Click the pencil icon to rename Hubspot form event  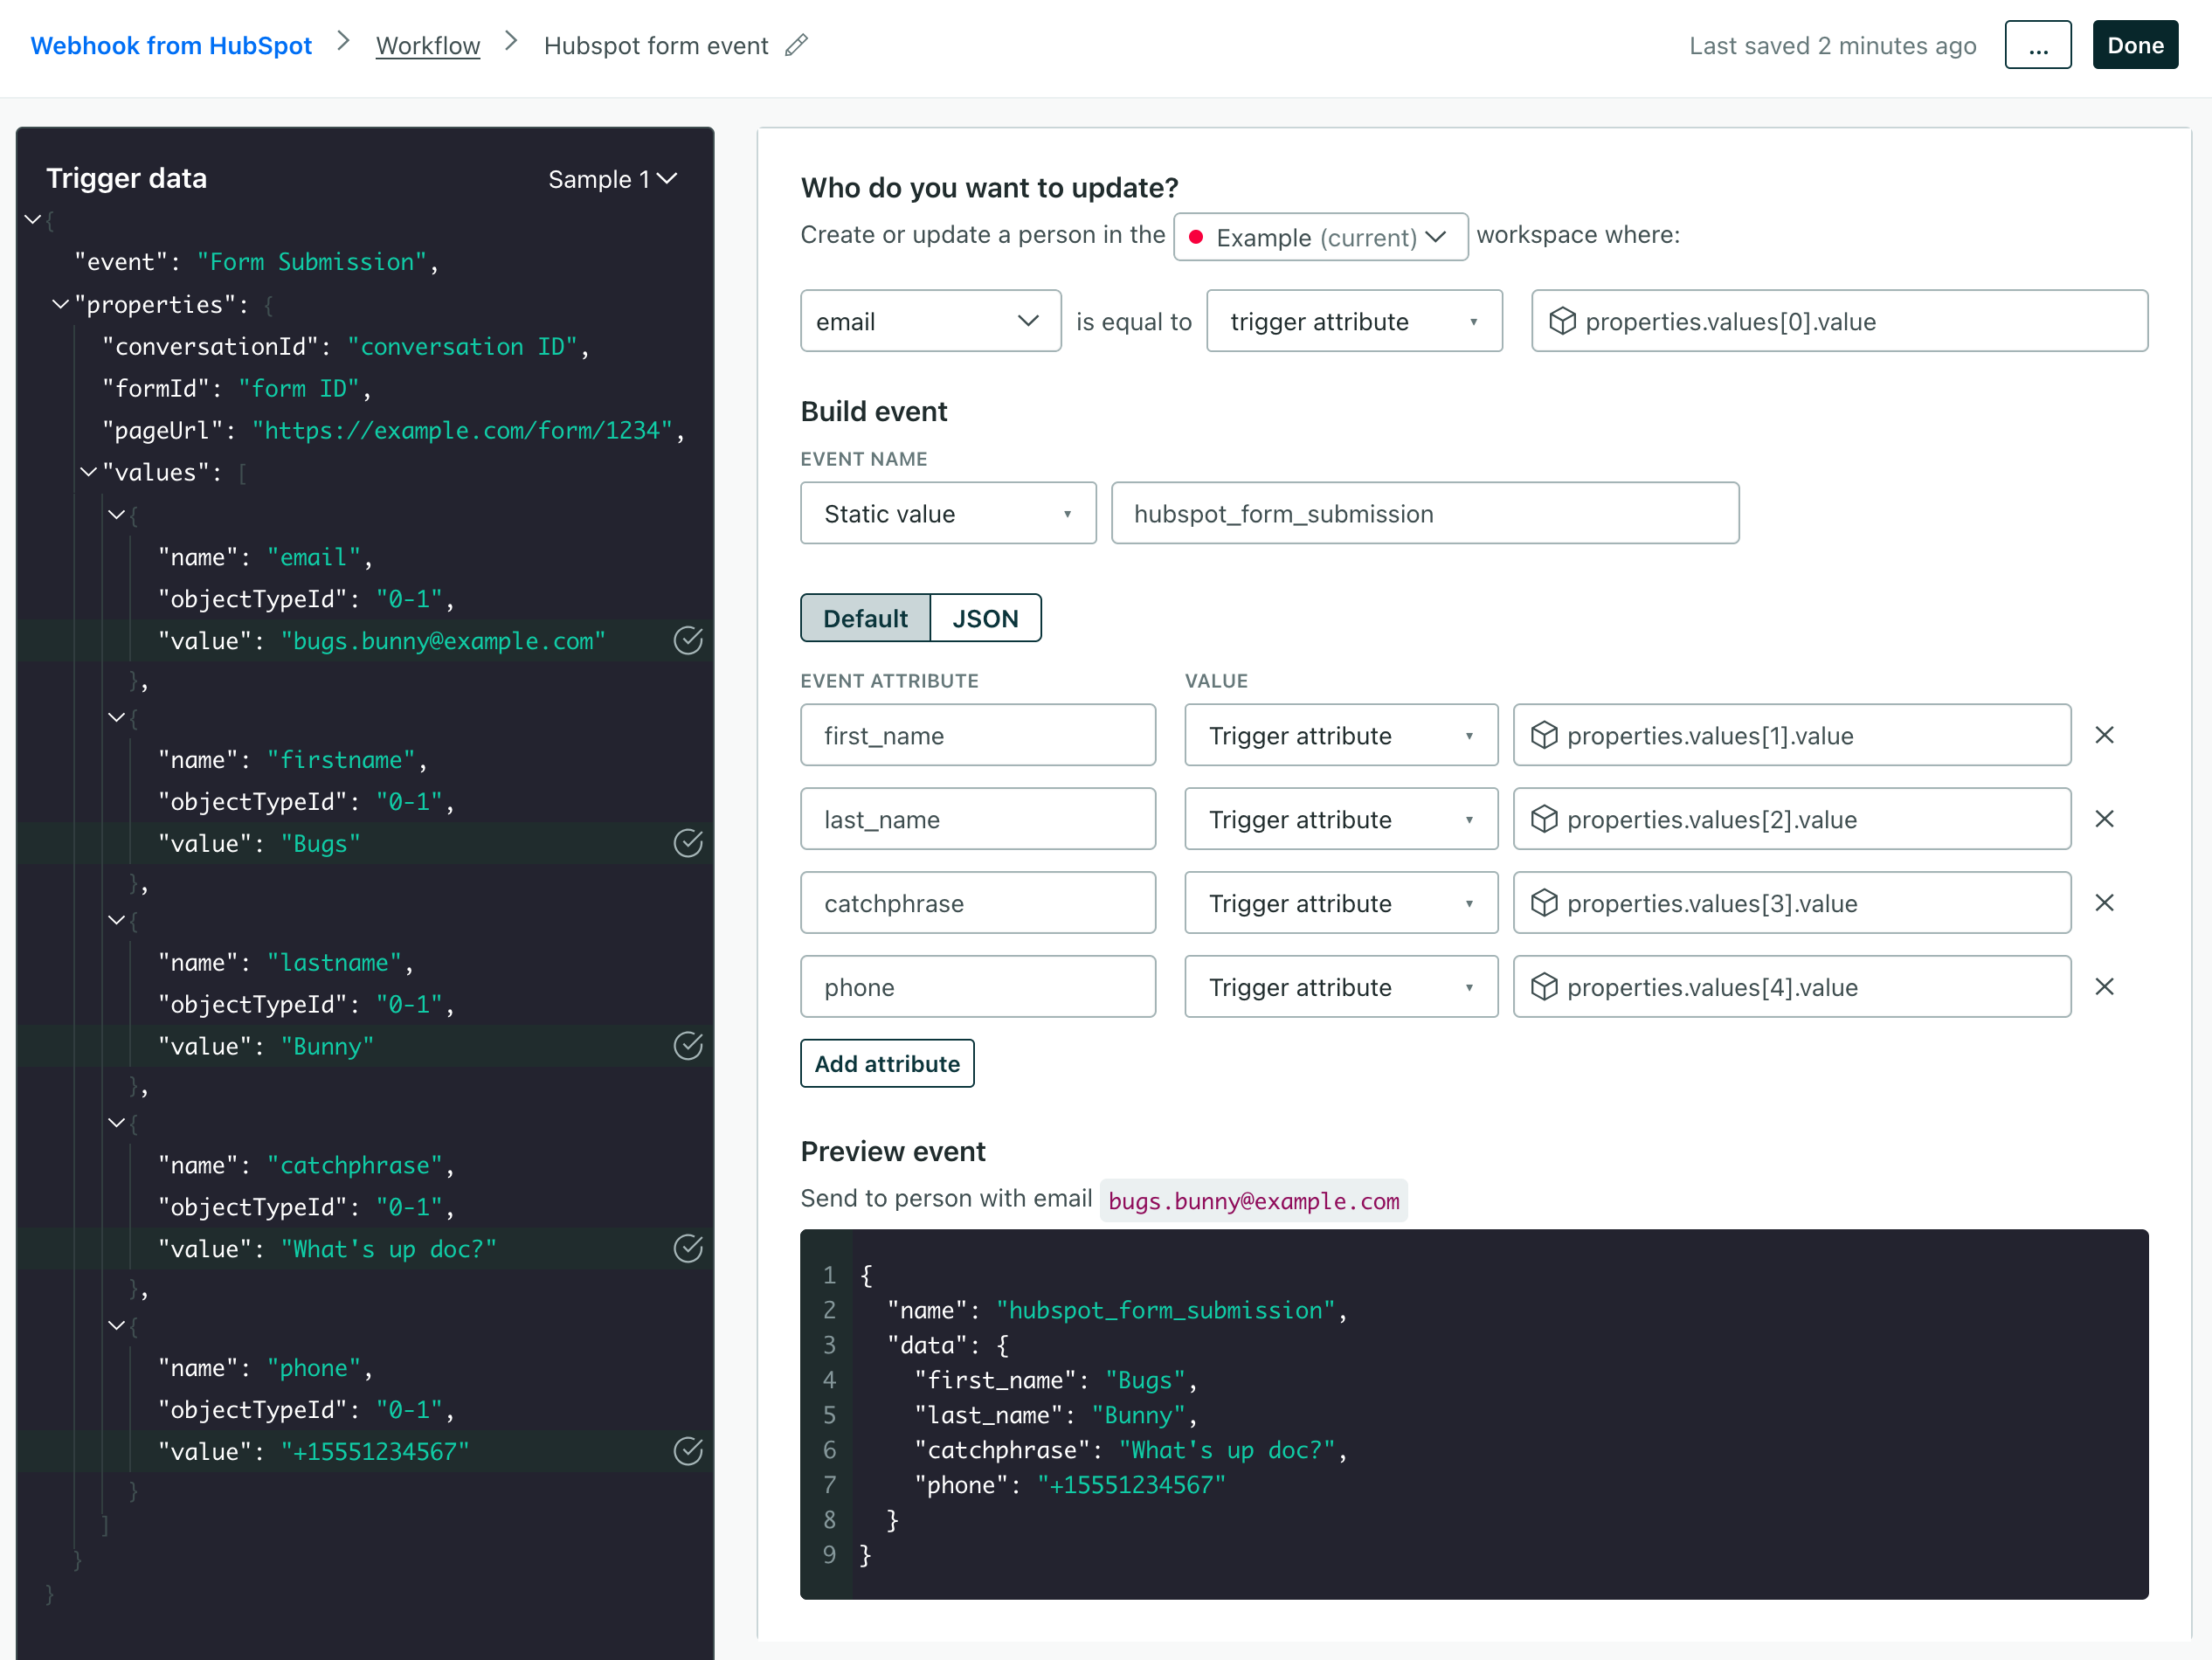coord(796,45)
